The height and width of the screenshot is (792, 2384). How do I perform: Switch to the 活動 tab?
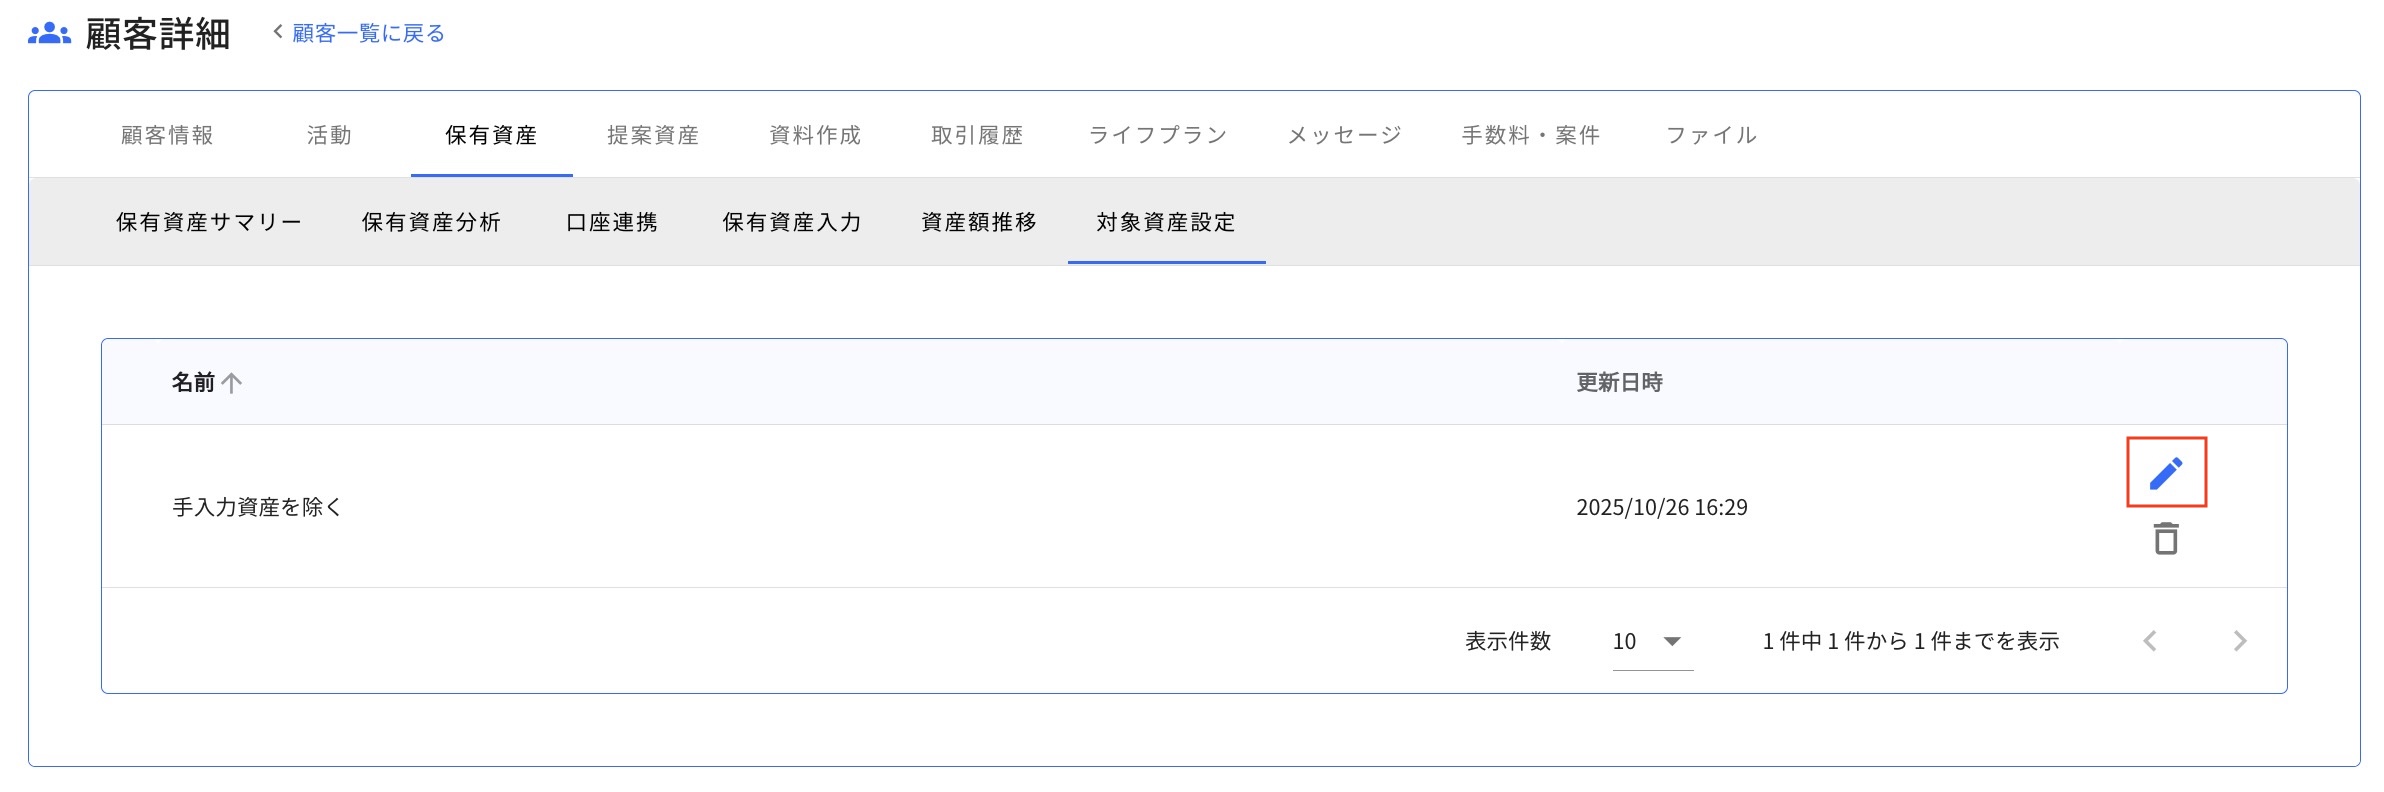click(x=329, y=135)
